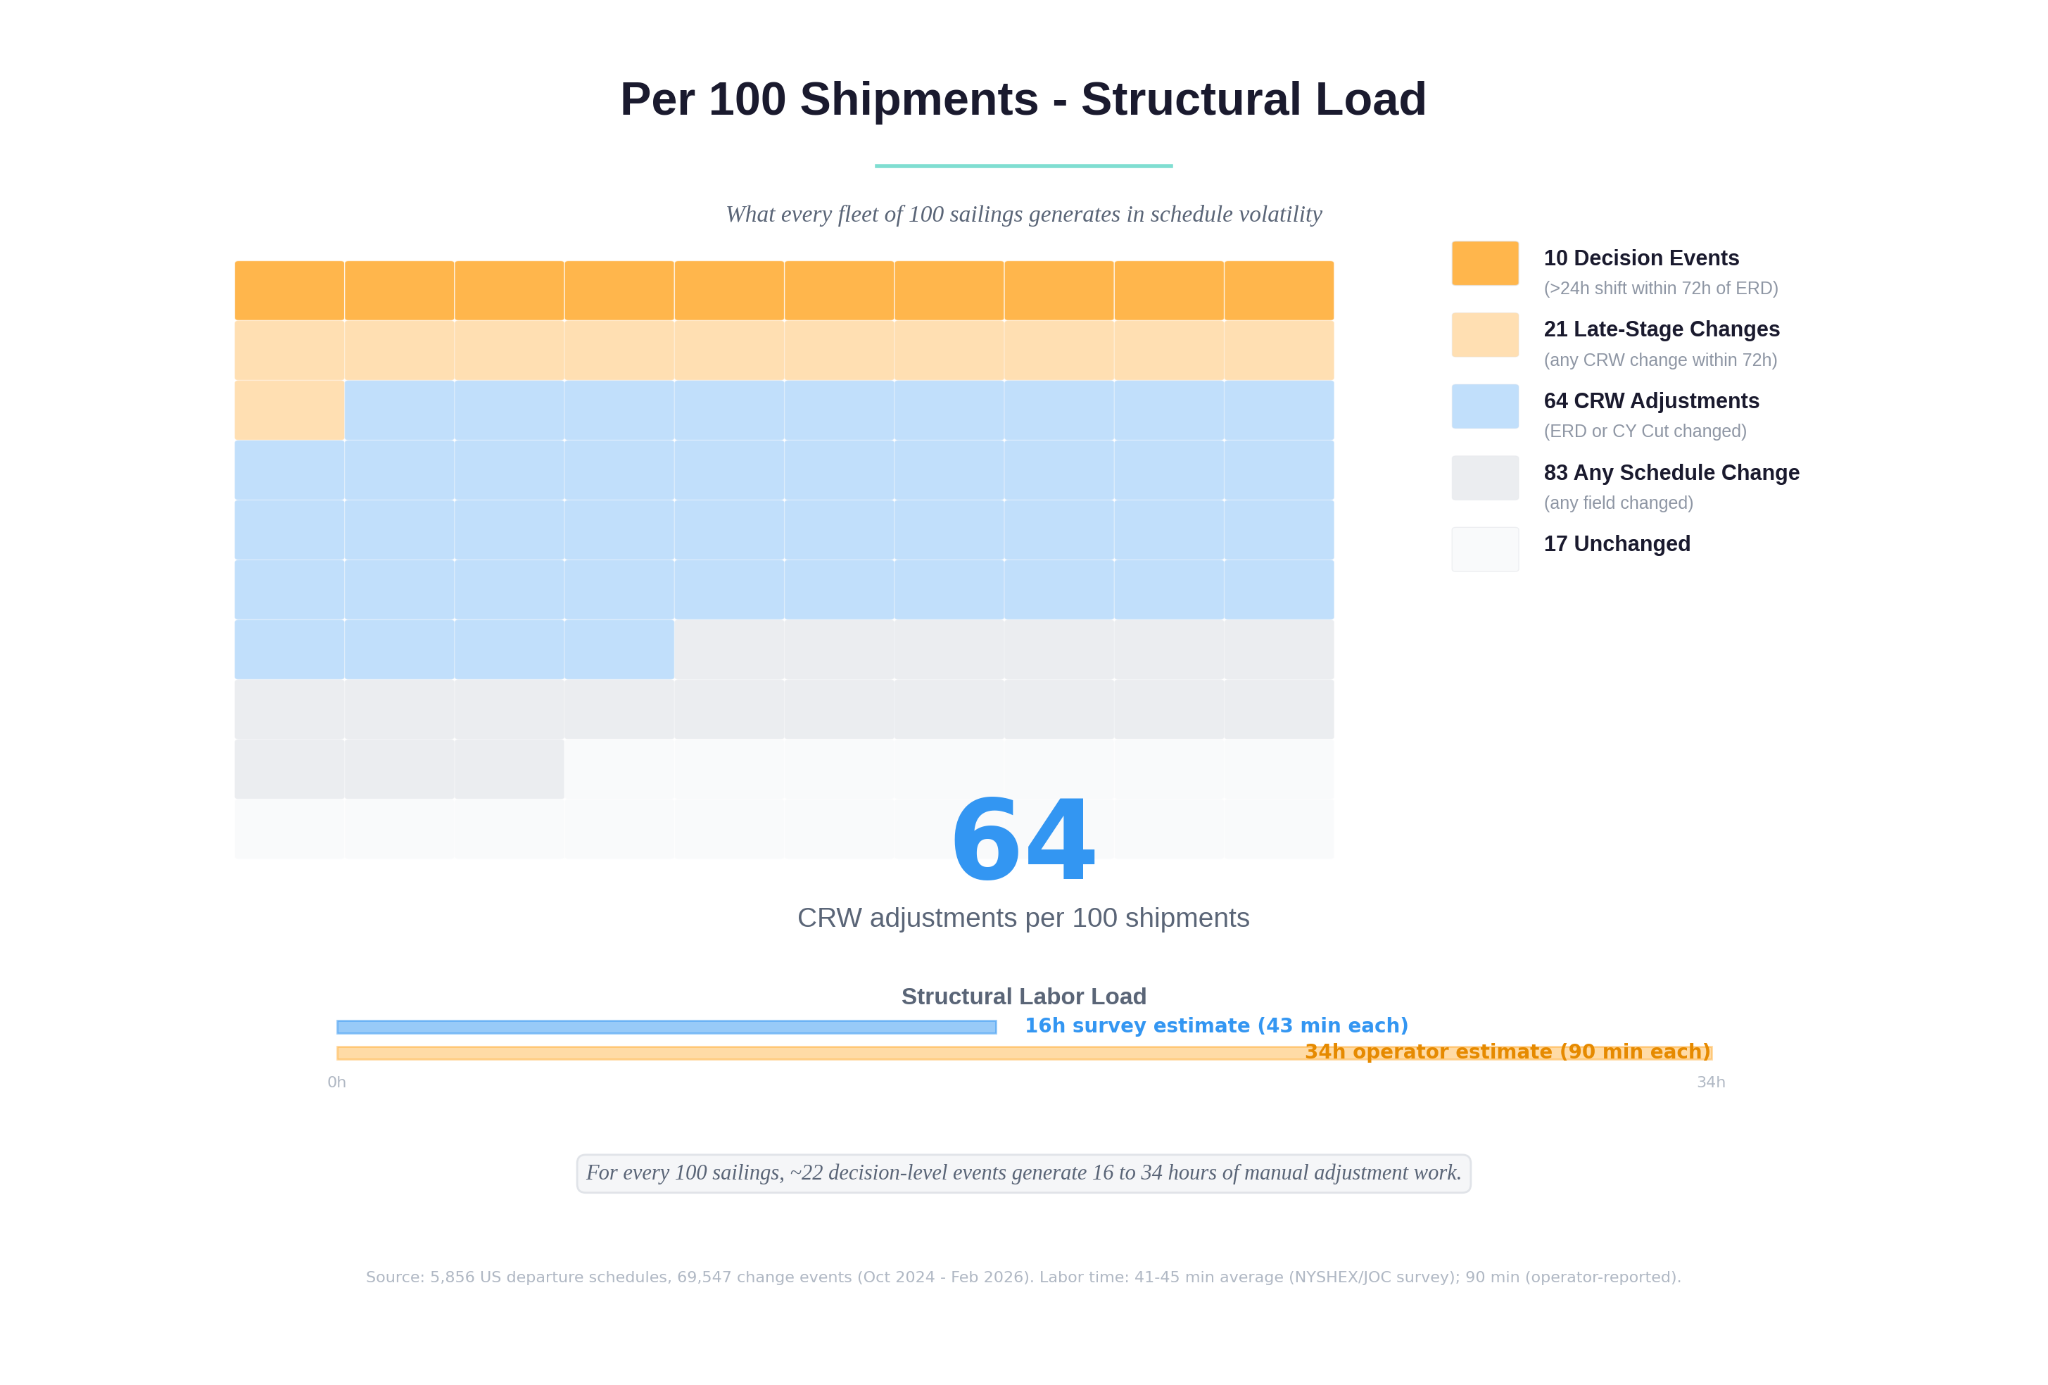Viewport: 2048px width, 1385px height.
Task: Click the "83 Any Schedule Change" label
Action: [x=1671, y=473]
